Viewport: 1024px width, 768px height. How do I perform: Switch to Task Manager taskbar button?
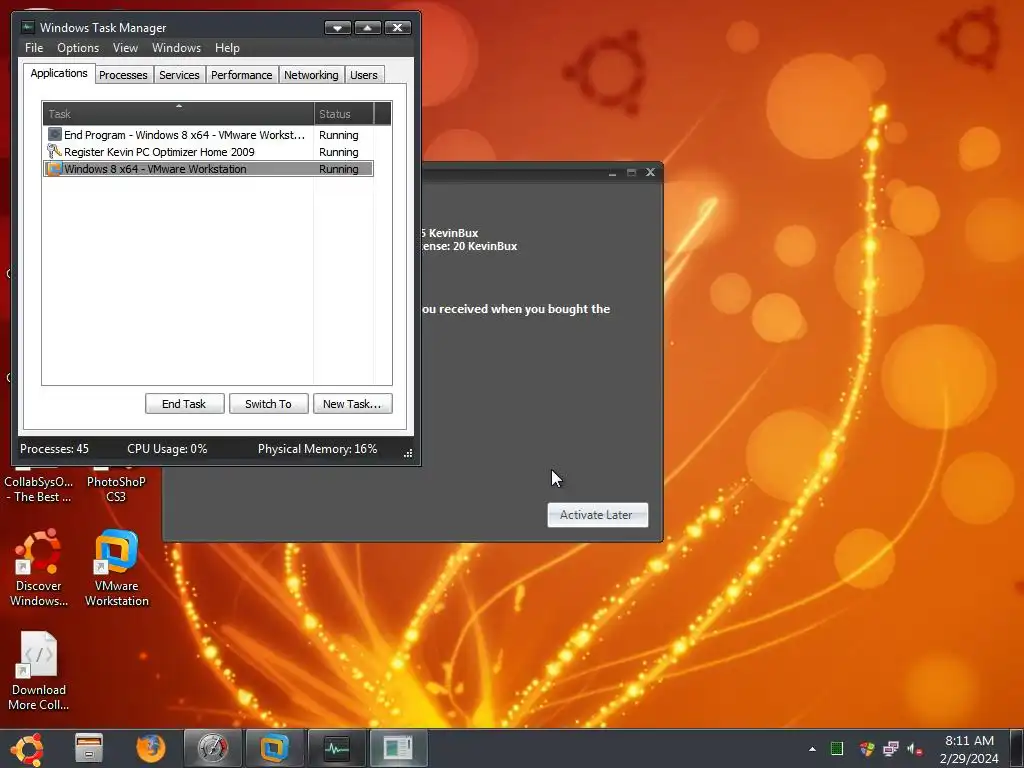coord(336,748)
